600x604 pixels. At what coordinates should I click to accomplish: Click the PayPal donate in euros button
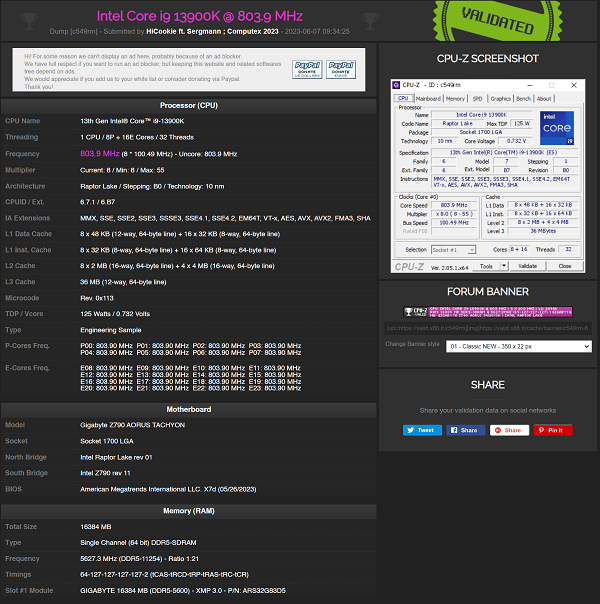[x=340, y=70]
